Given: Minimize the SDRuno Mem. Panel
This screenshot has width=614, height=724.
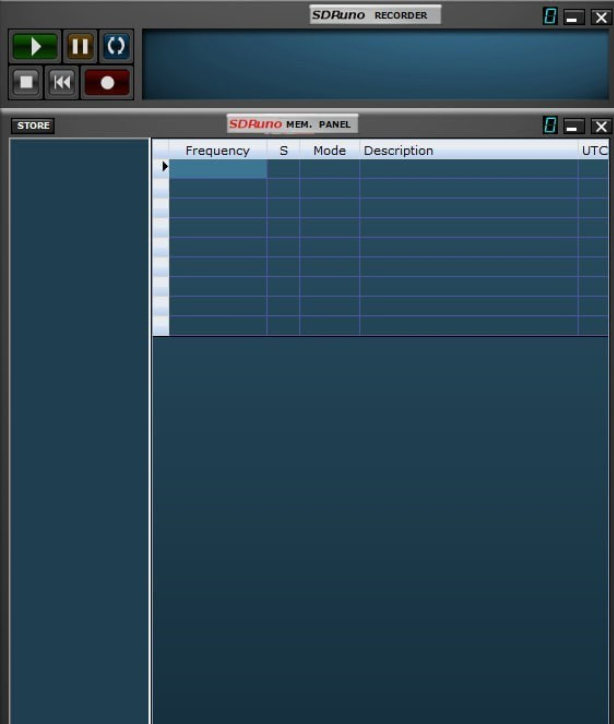Looking at the screenshot, I should tap(573, 127).
